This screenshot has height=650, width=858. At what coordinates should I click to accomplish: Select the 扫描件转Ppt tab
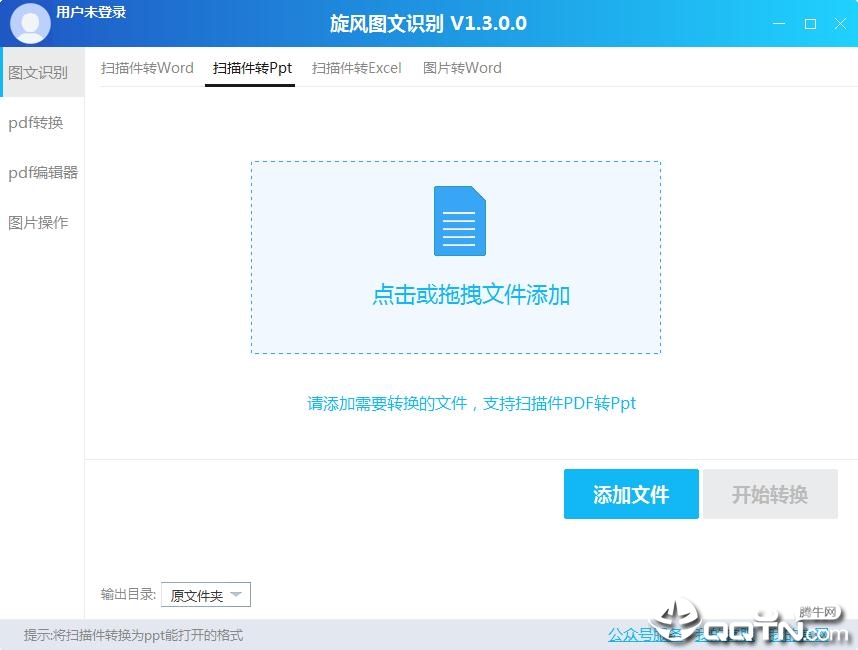point(252,68)
